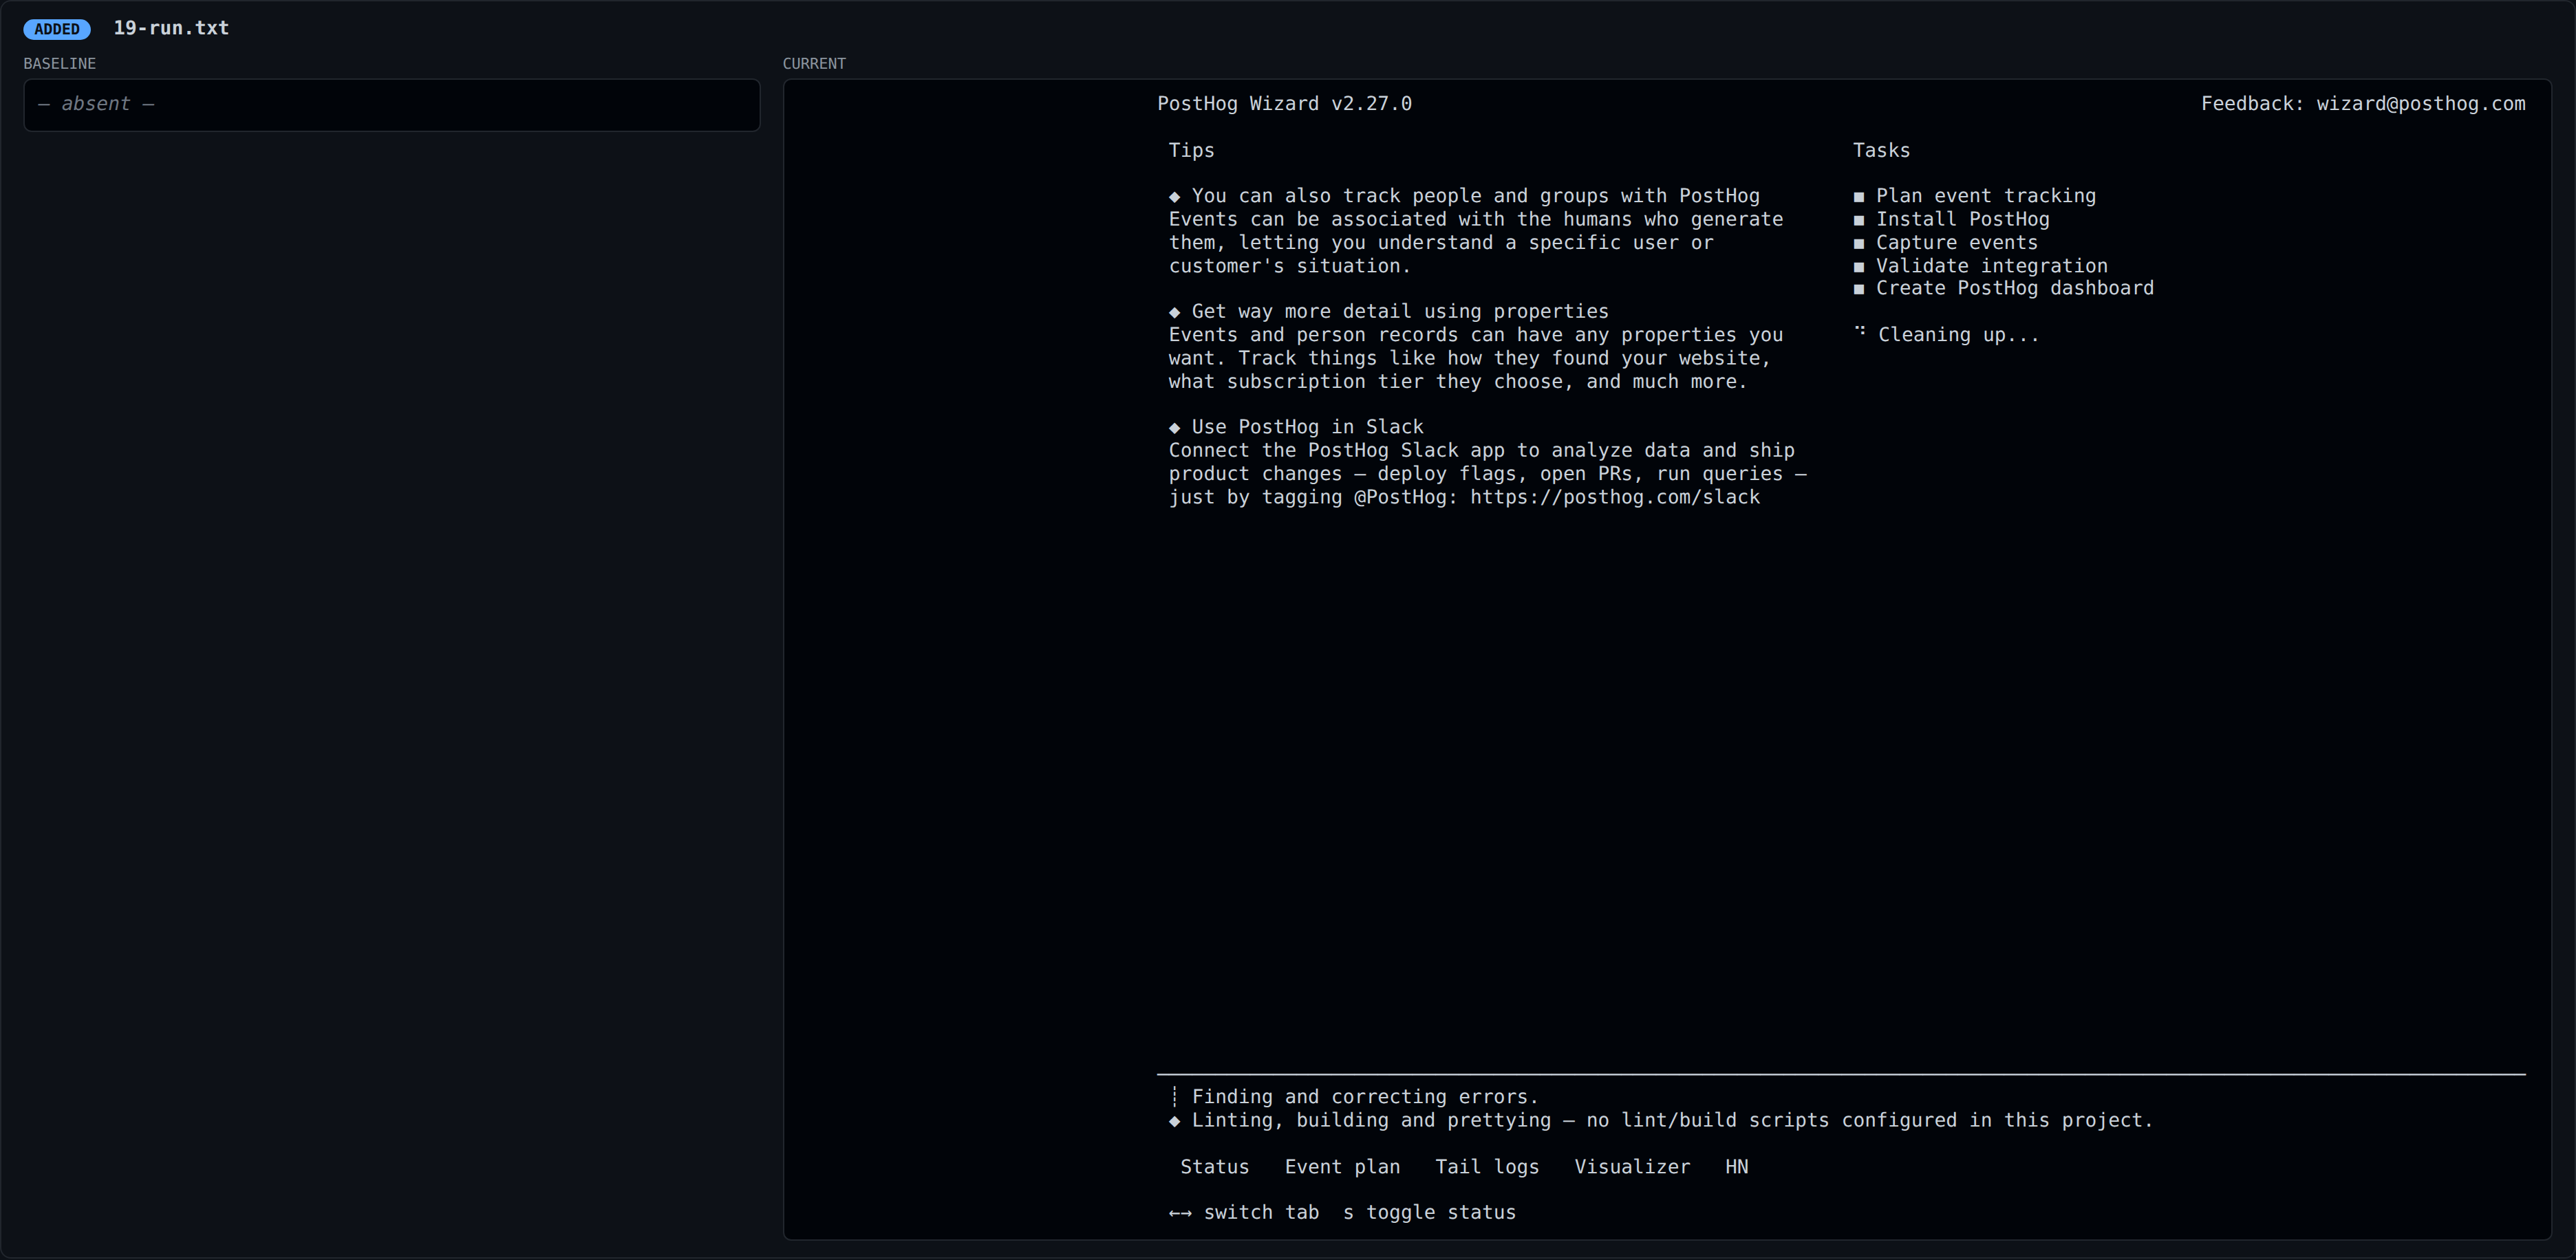Click the Create PostHog dashboard task

(2015, 288)
